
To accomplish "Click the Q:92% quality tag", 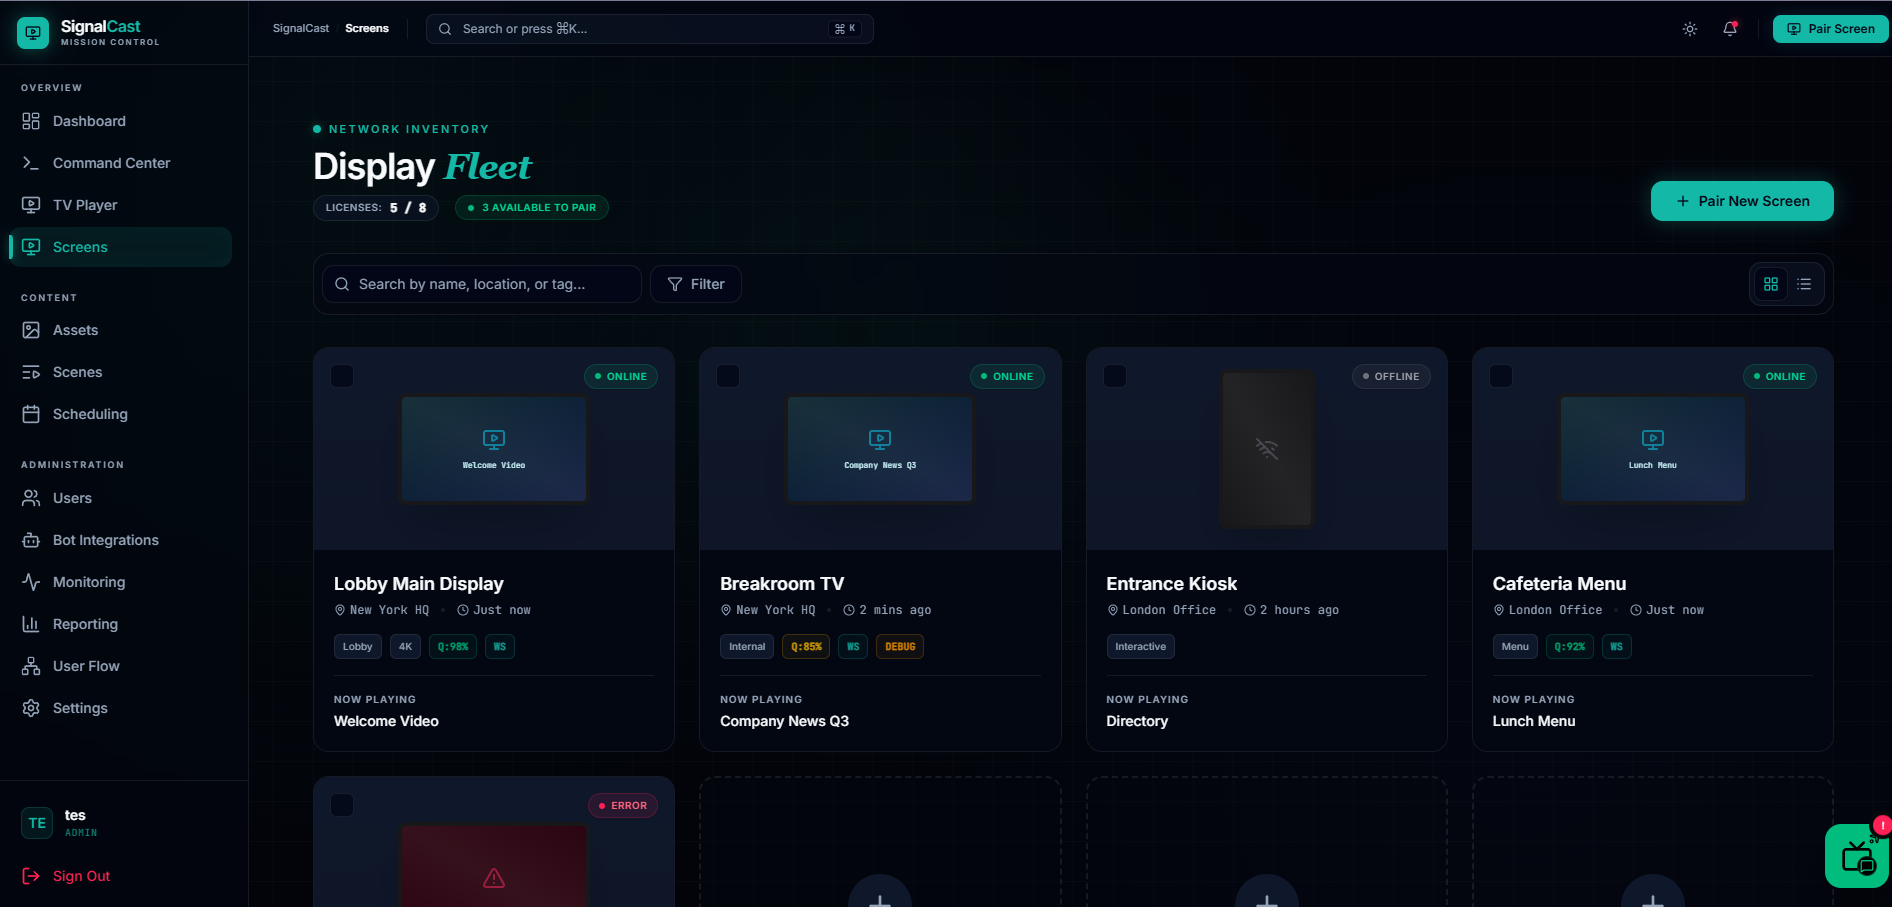I will point(1570,647).
